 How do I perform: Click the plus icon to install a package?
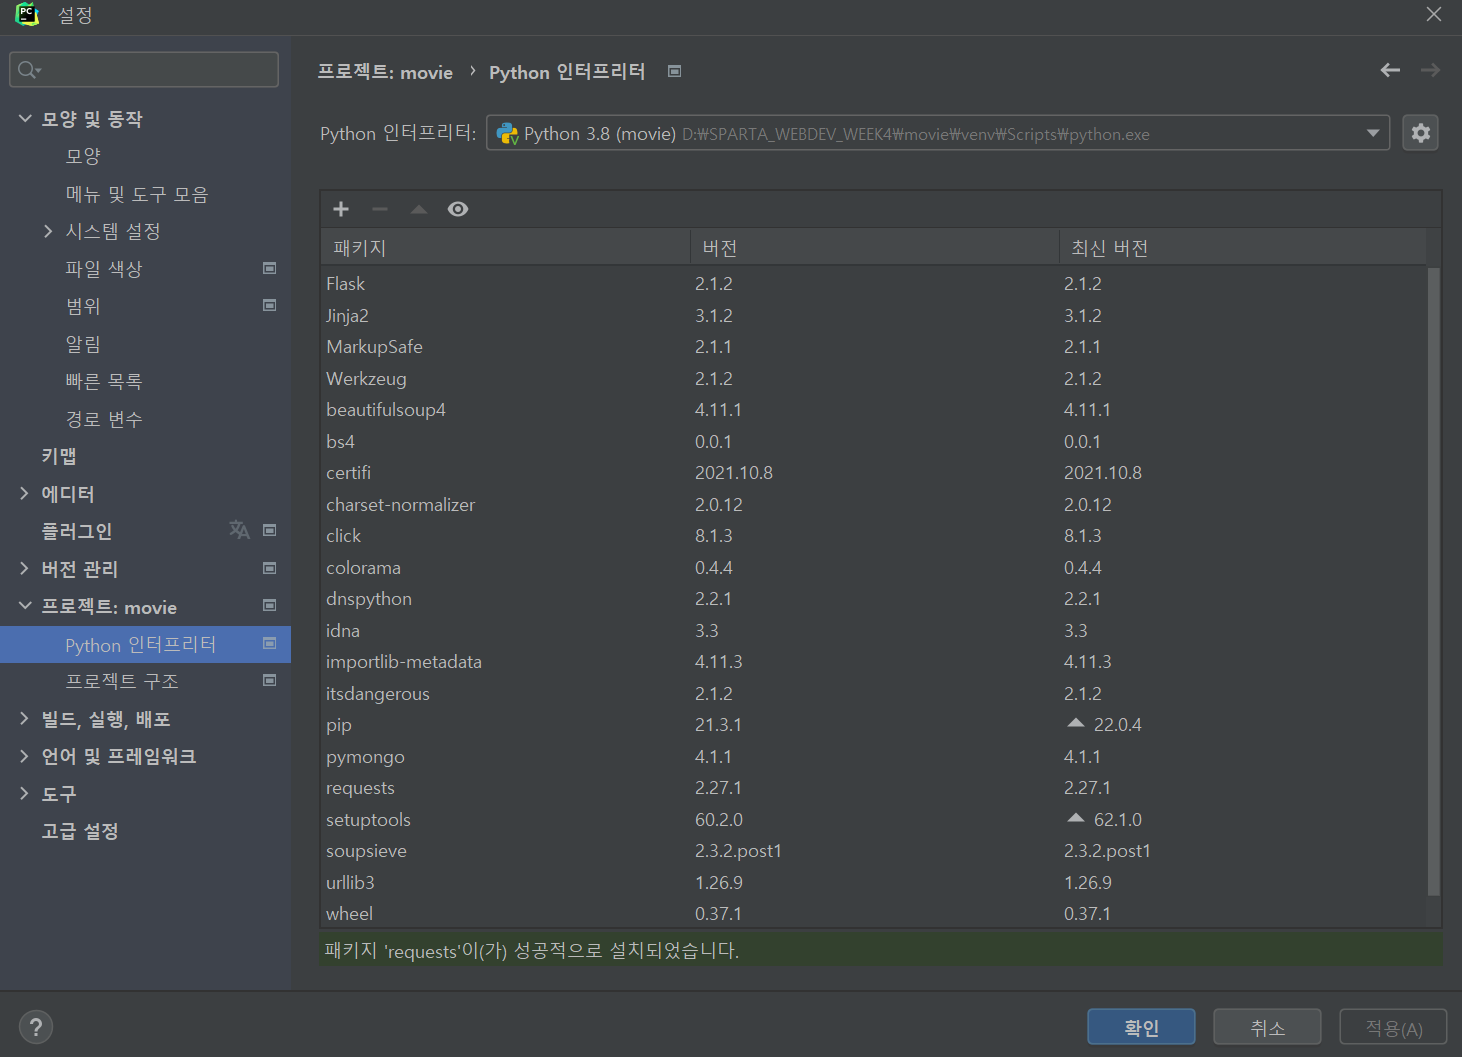tap(341, 209)
